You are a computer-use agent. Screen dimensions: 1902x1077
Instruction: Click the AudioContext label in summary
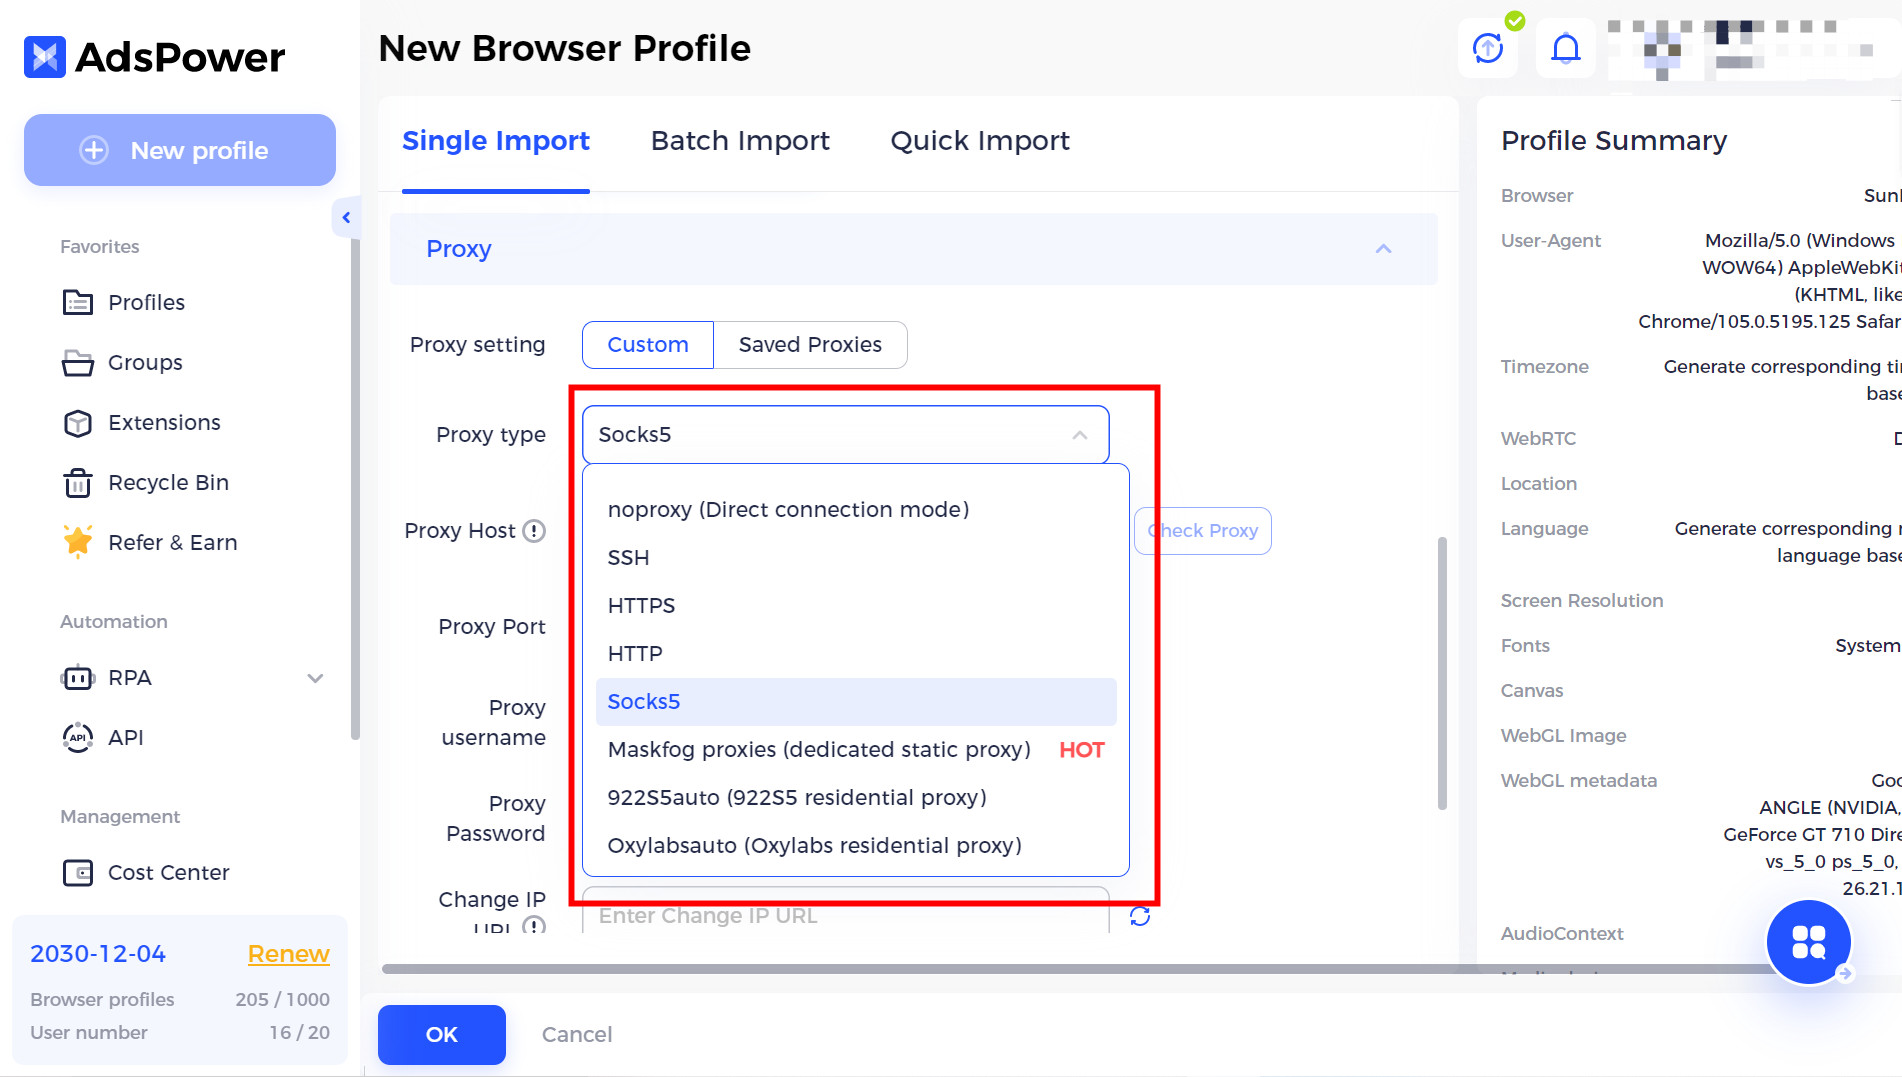1562,933
